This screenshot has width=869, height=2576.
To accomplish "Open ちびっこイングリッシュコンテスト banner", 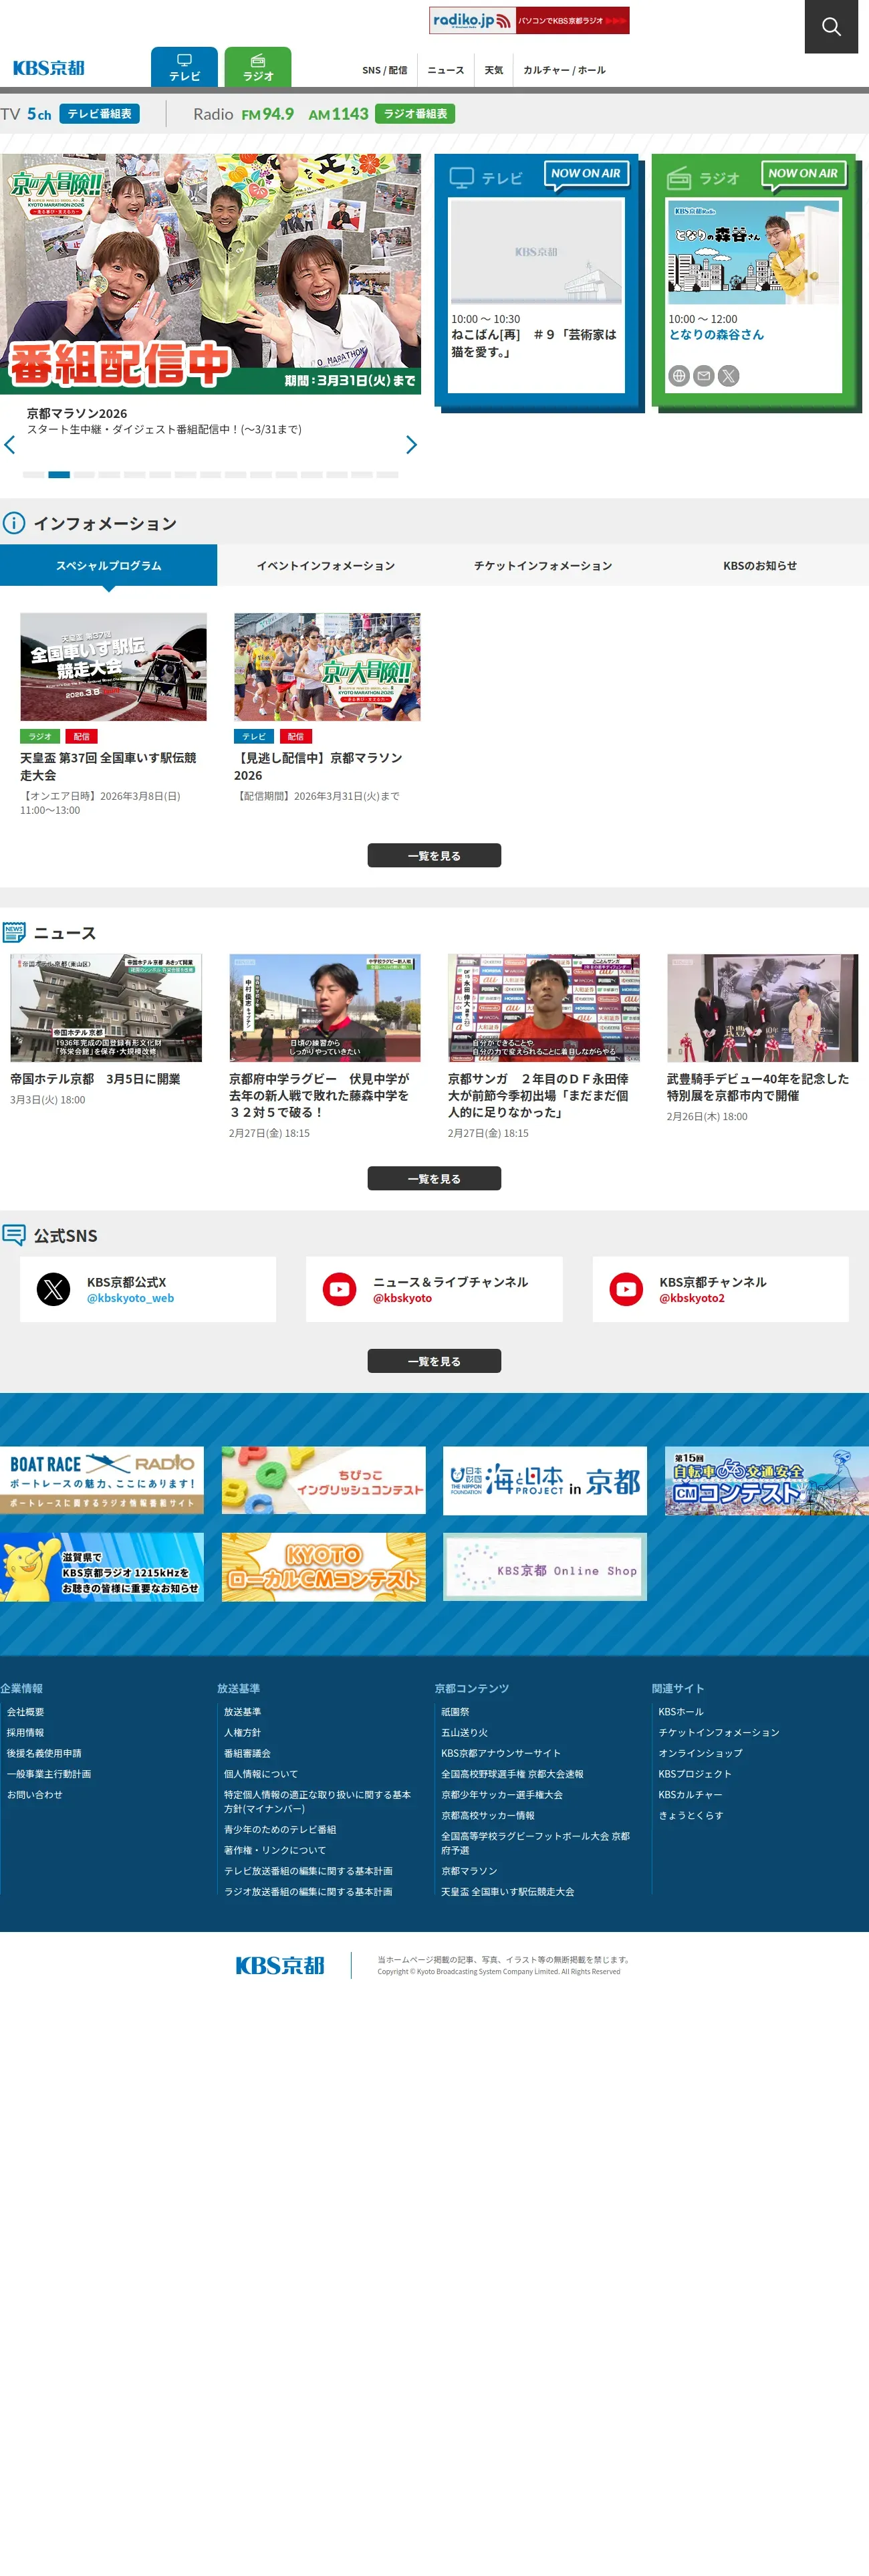I will 324,1480.
